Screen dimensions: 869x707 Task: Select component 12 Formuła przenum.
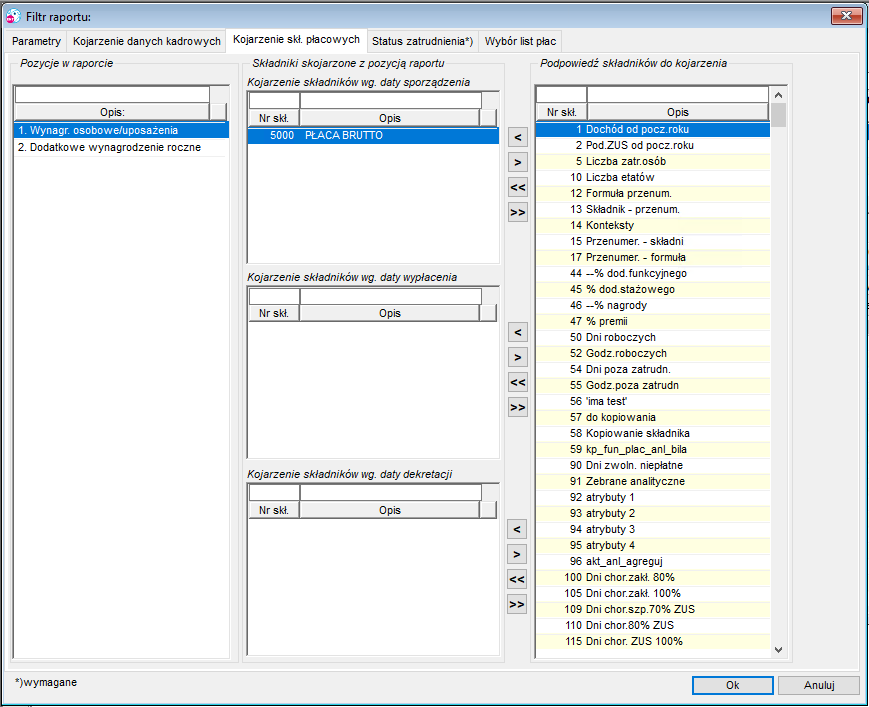(x=653, y=193)
